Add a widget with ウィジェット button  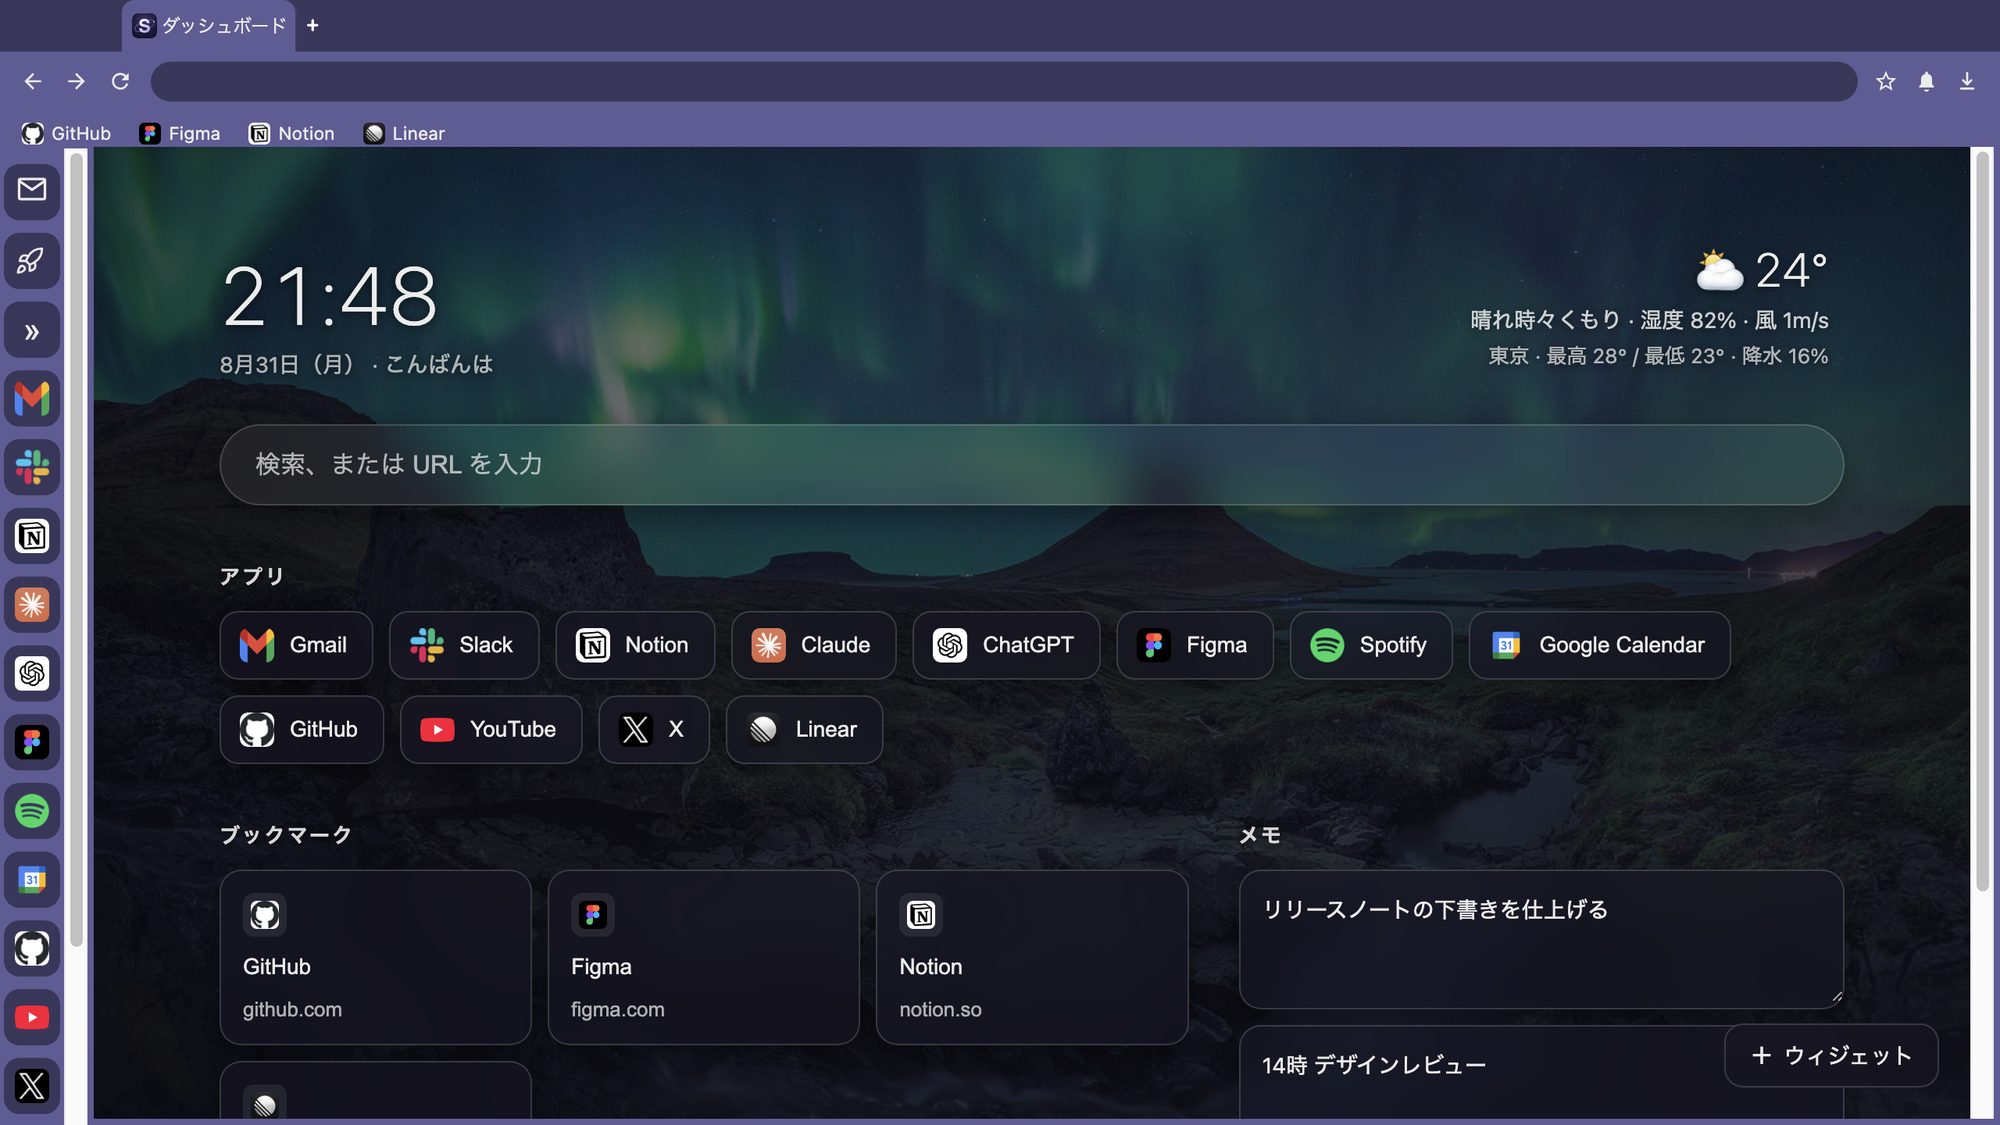click(1831, 1056)
